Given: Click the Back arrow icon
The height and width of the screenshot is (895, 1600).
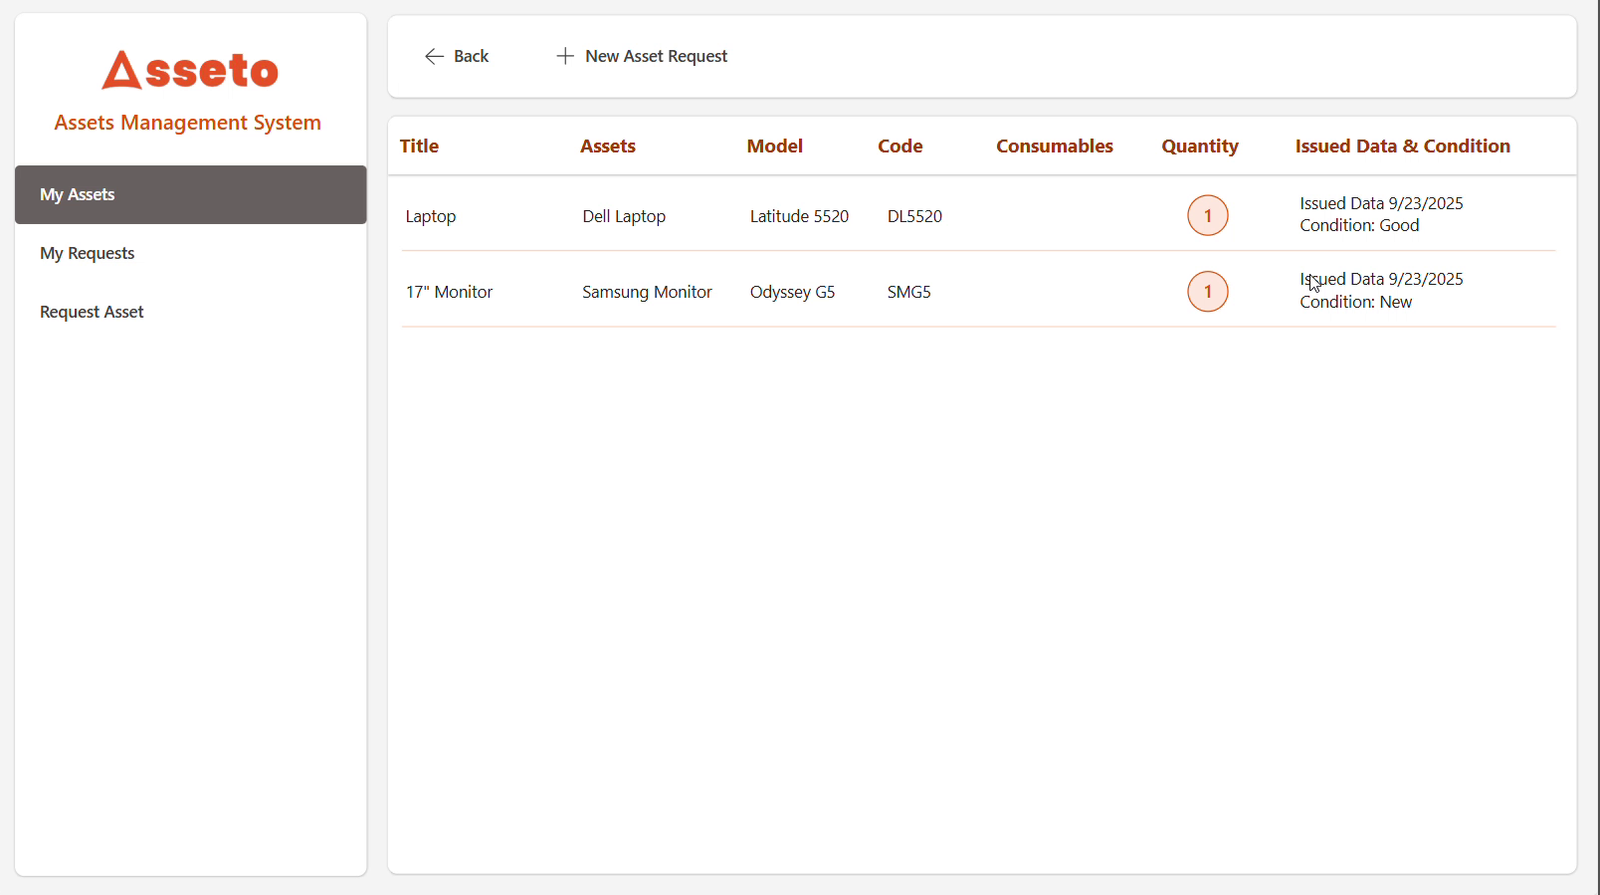Looking at the screenshot, I should pyautogui.click(x=434, y=57).
